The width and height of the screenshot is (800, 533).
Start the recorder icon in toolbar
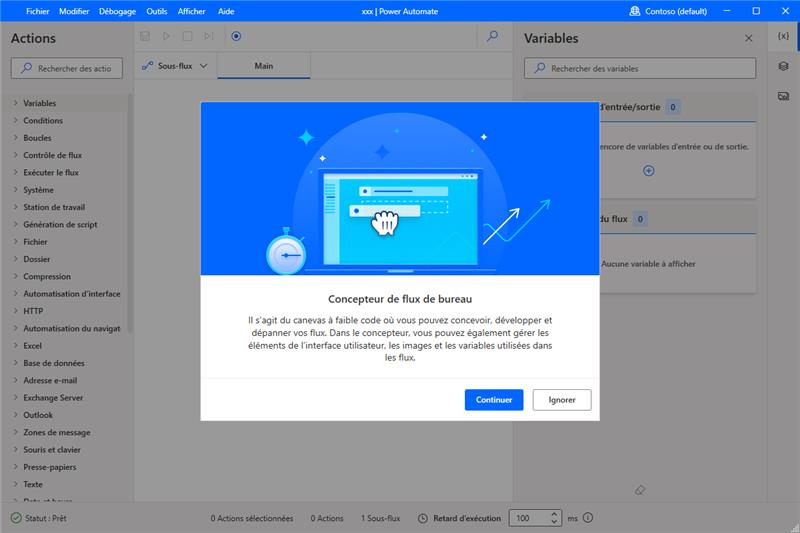click(236, 36)
